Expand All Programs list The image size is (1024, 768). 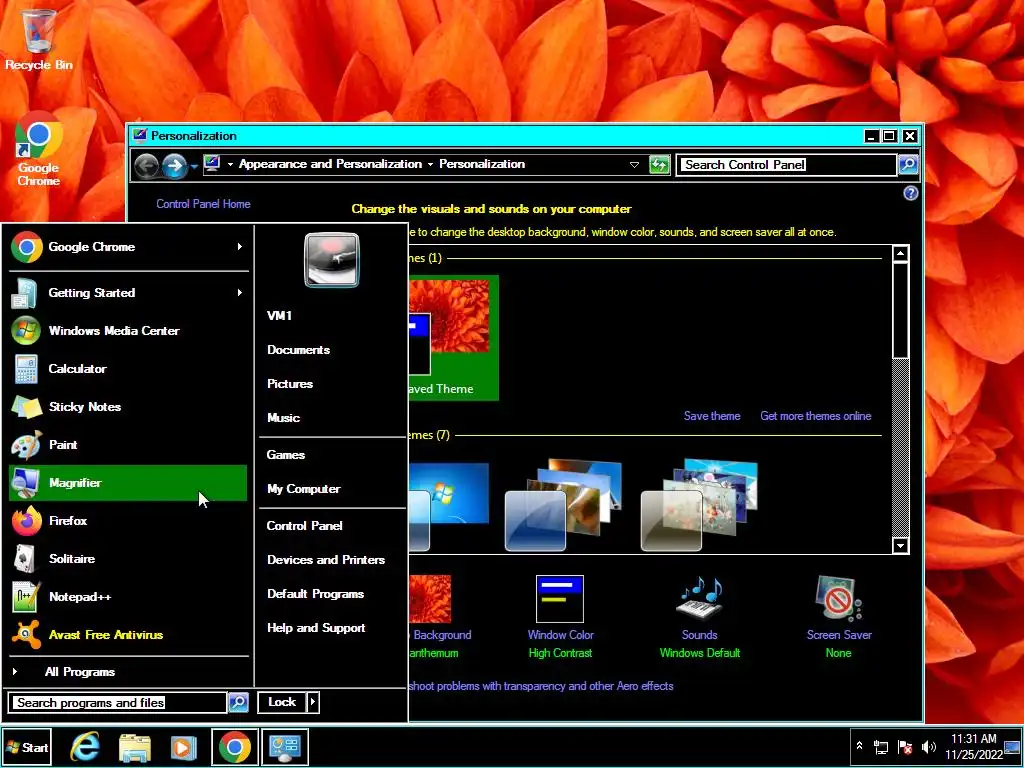click(128, 672)
